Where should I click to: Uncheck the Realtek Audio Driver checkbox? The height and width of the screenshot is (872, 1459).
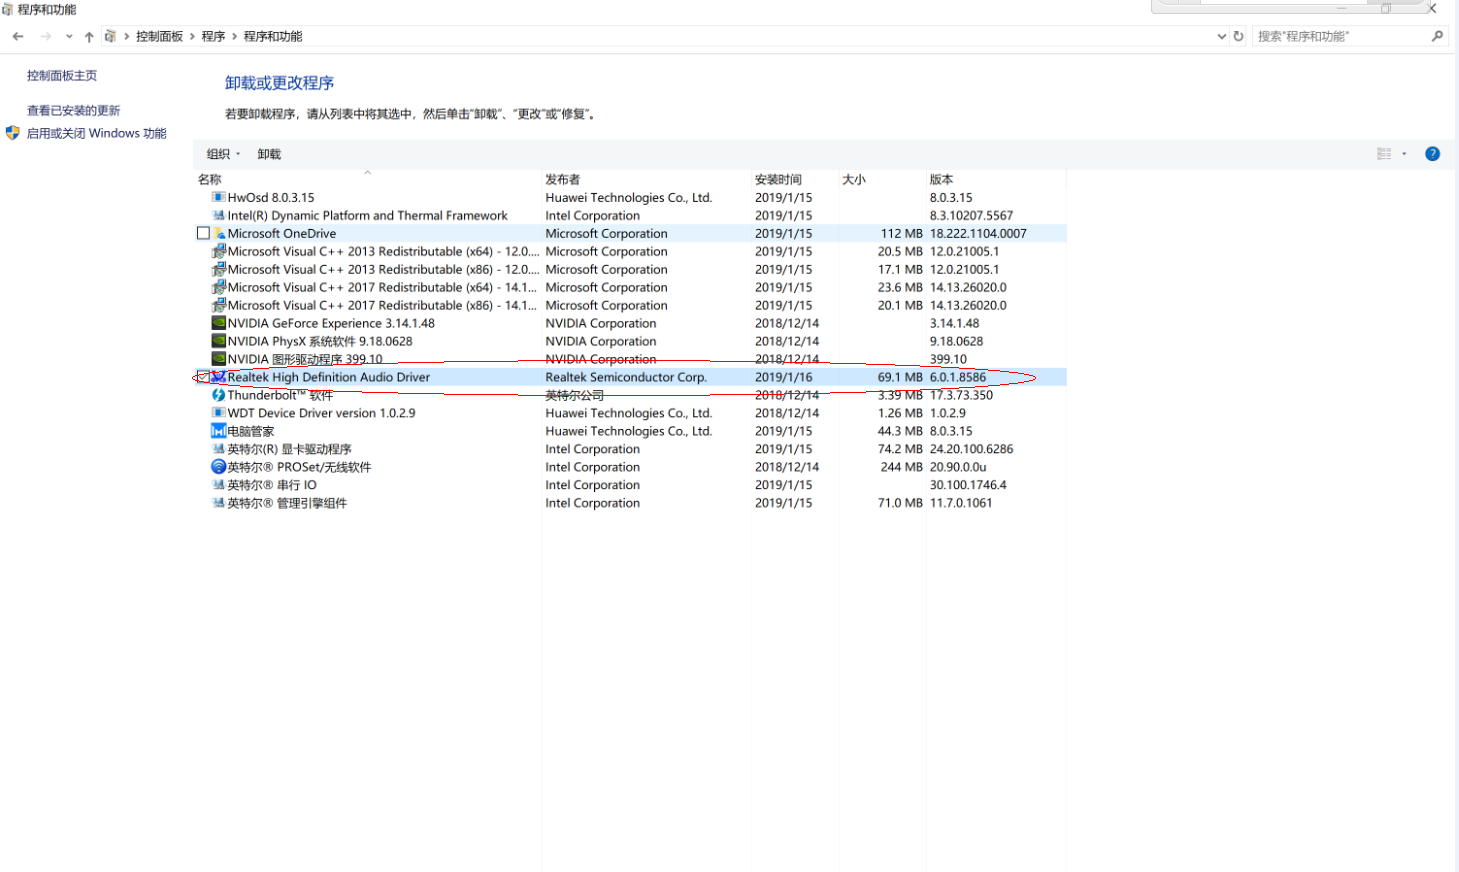point(203,377)
